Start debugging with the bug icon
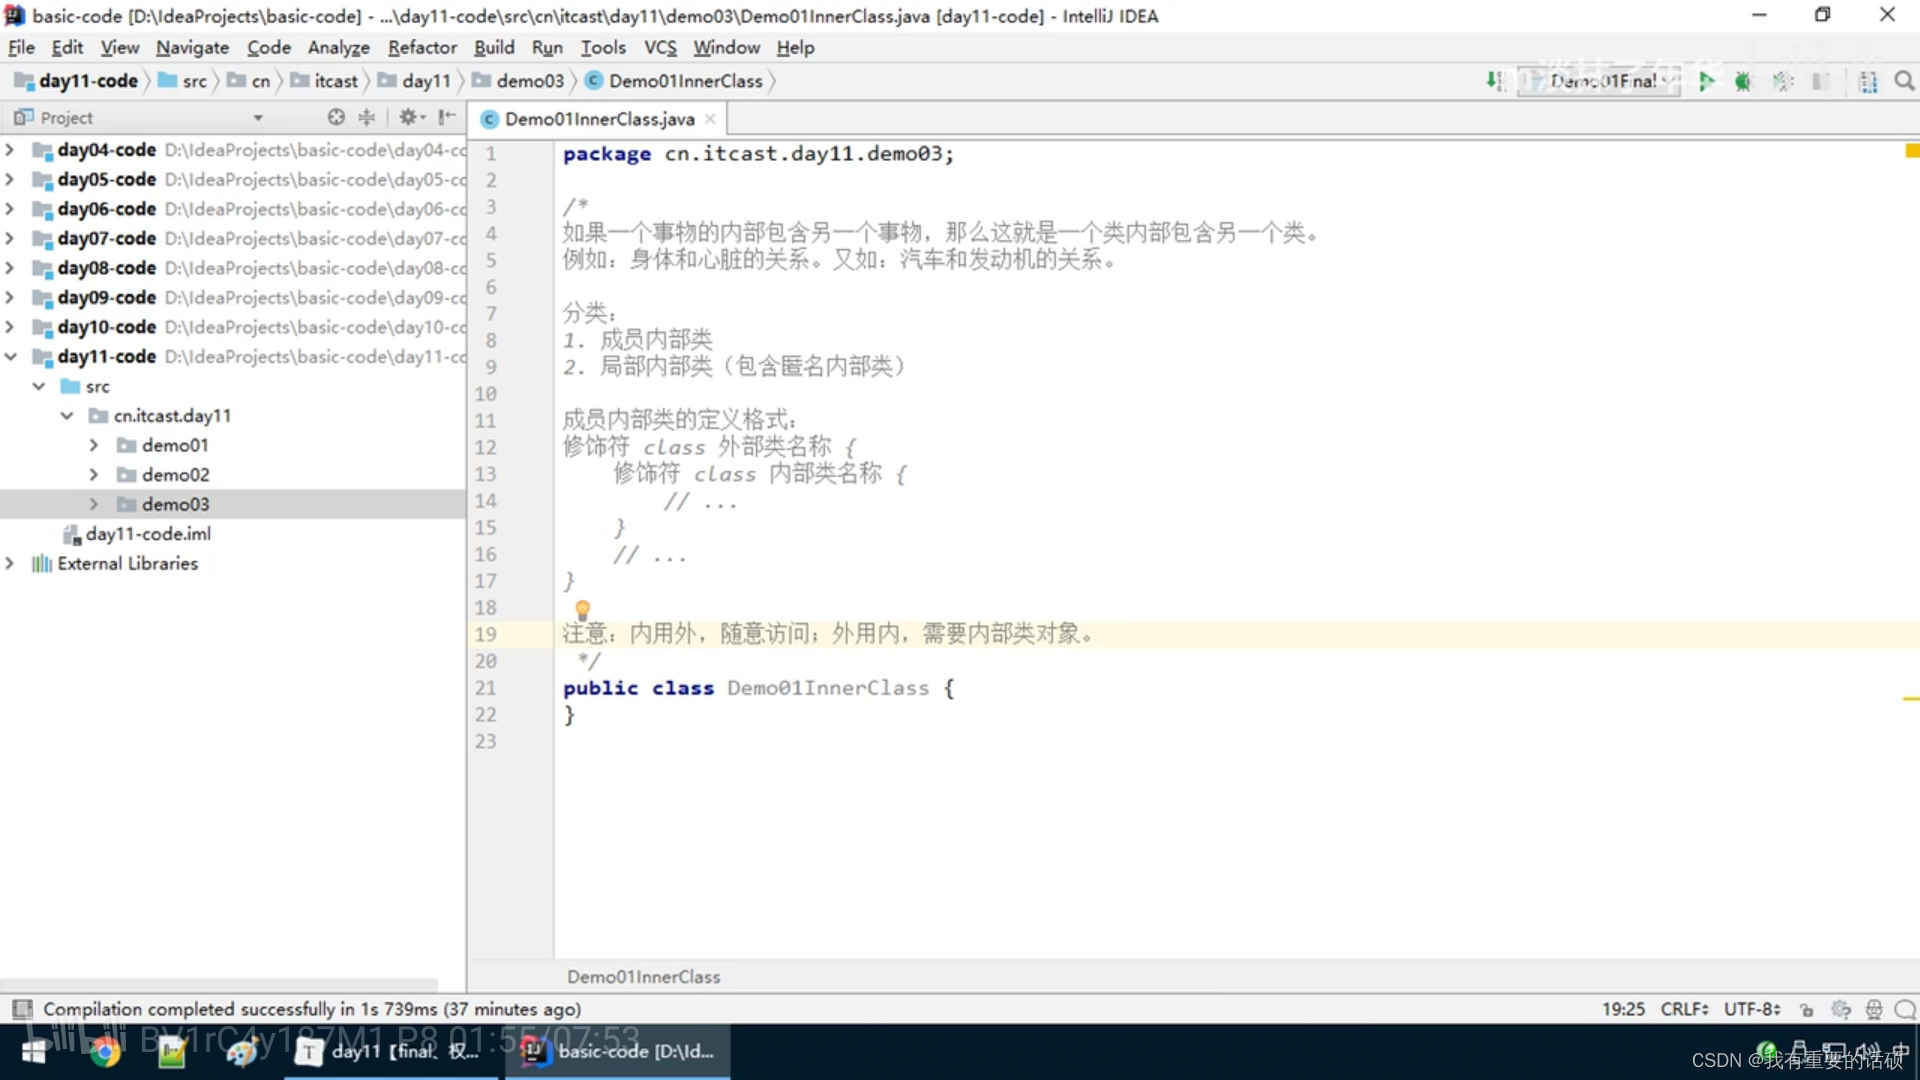This screenshot has width=1920, height=1080. (1743, 82)
